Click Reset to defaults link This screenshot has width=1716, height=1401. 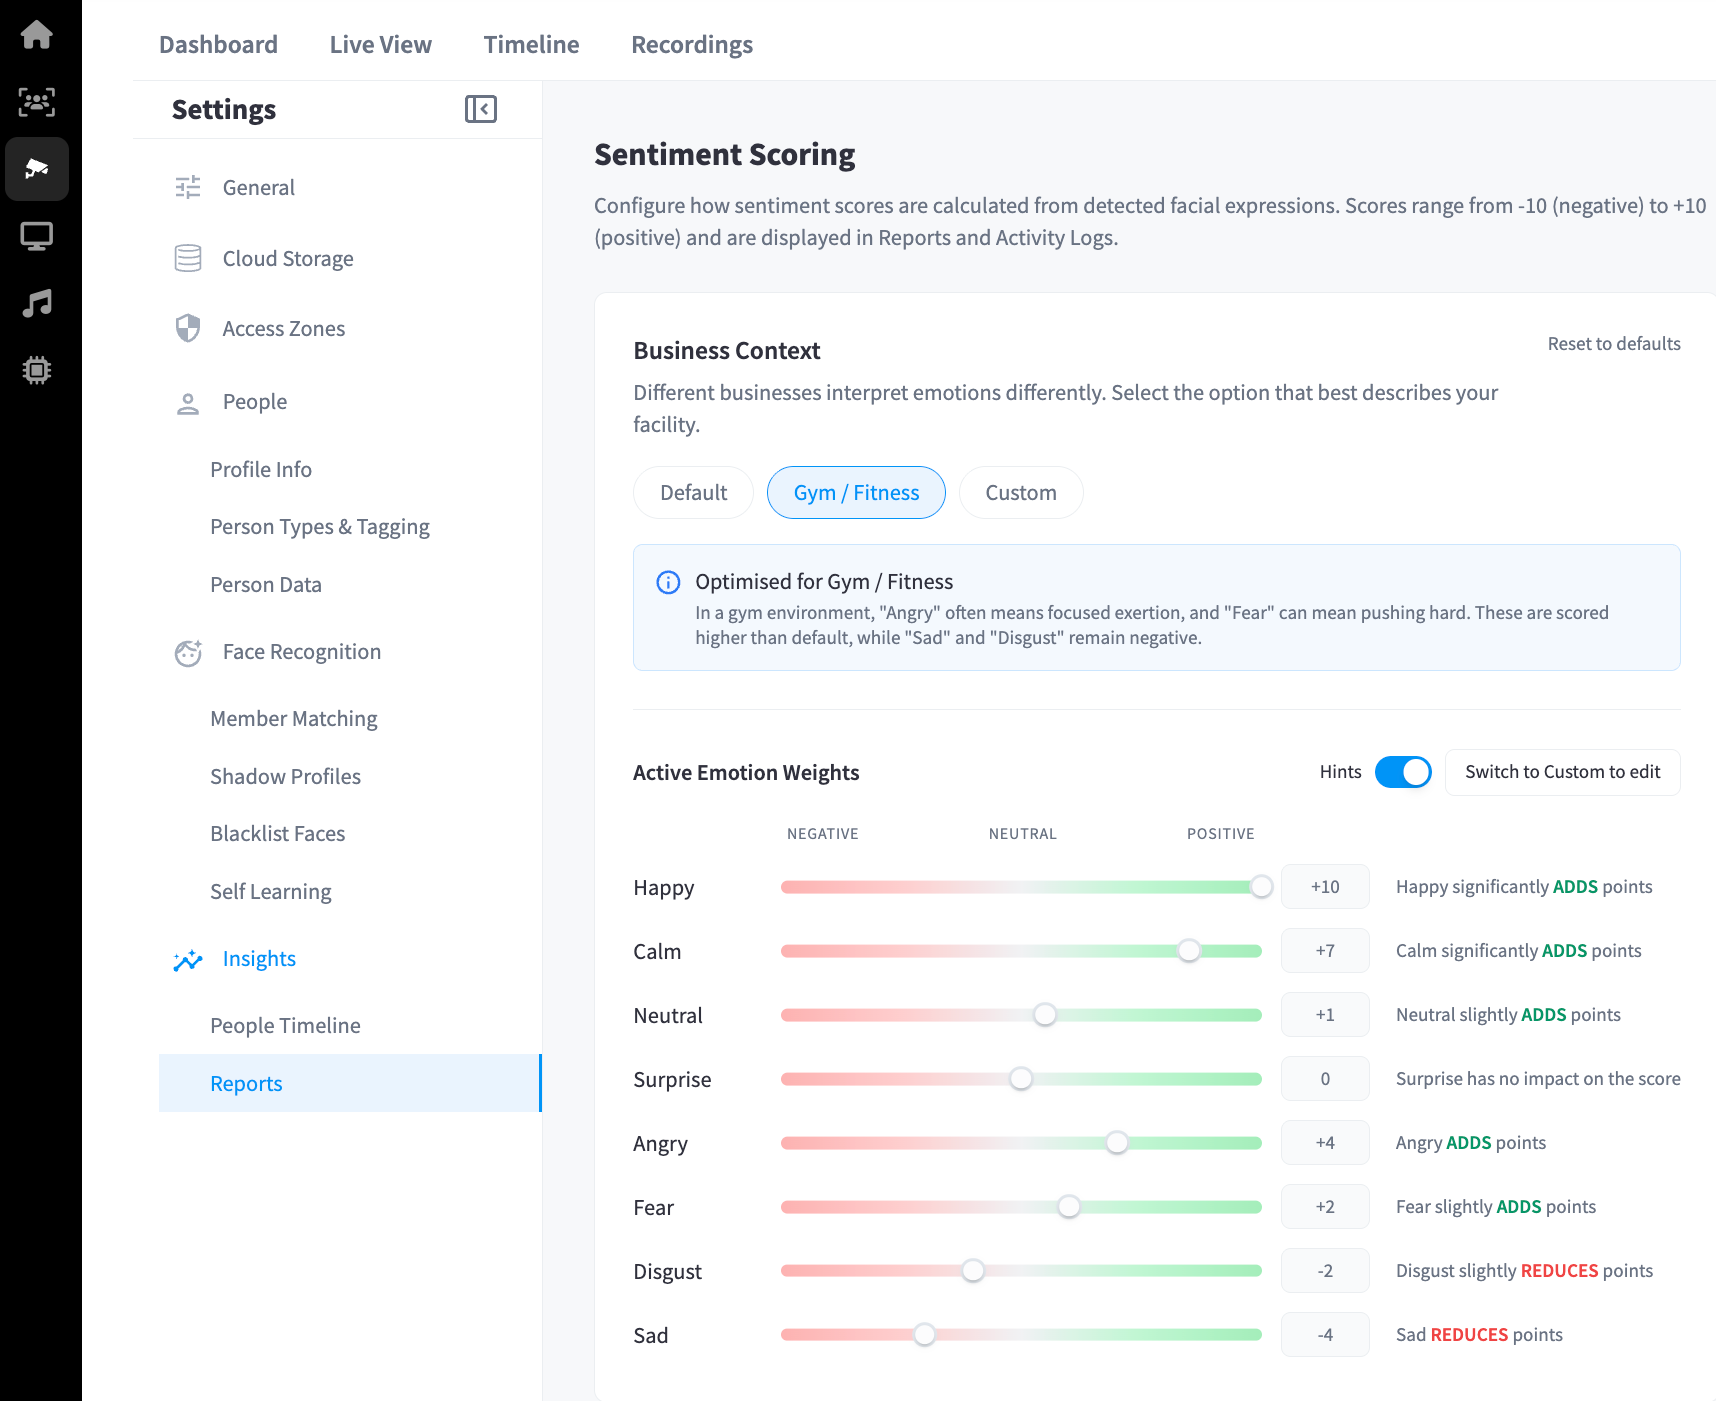point(1614,344)
